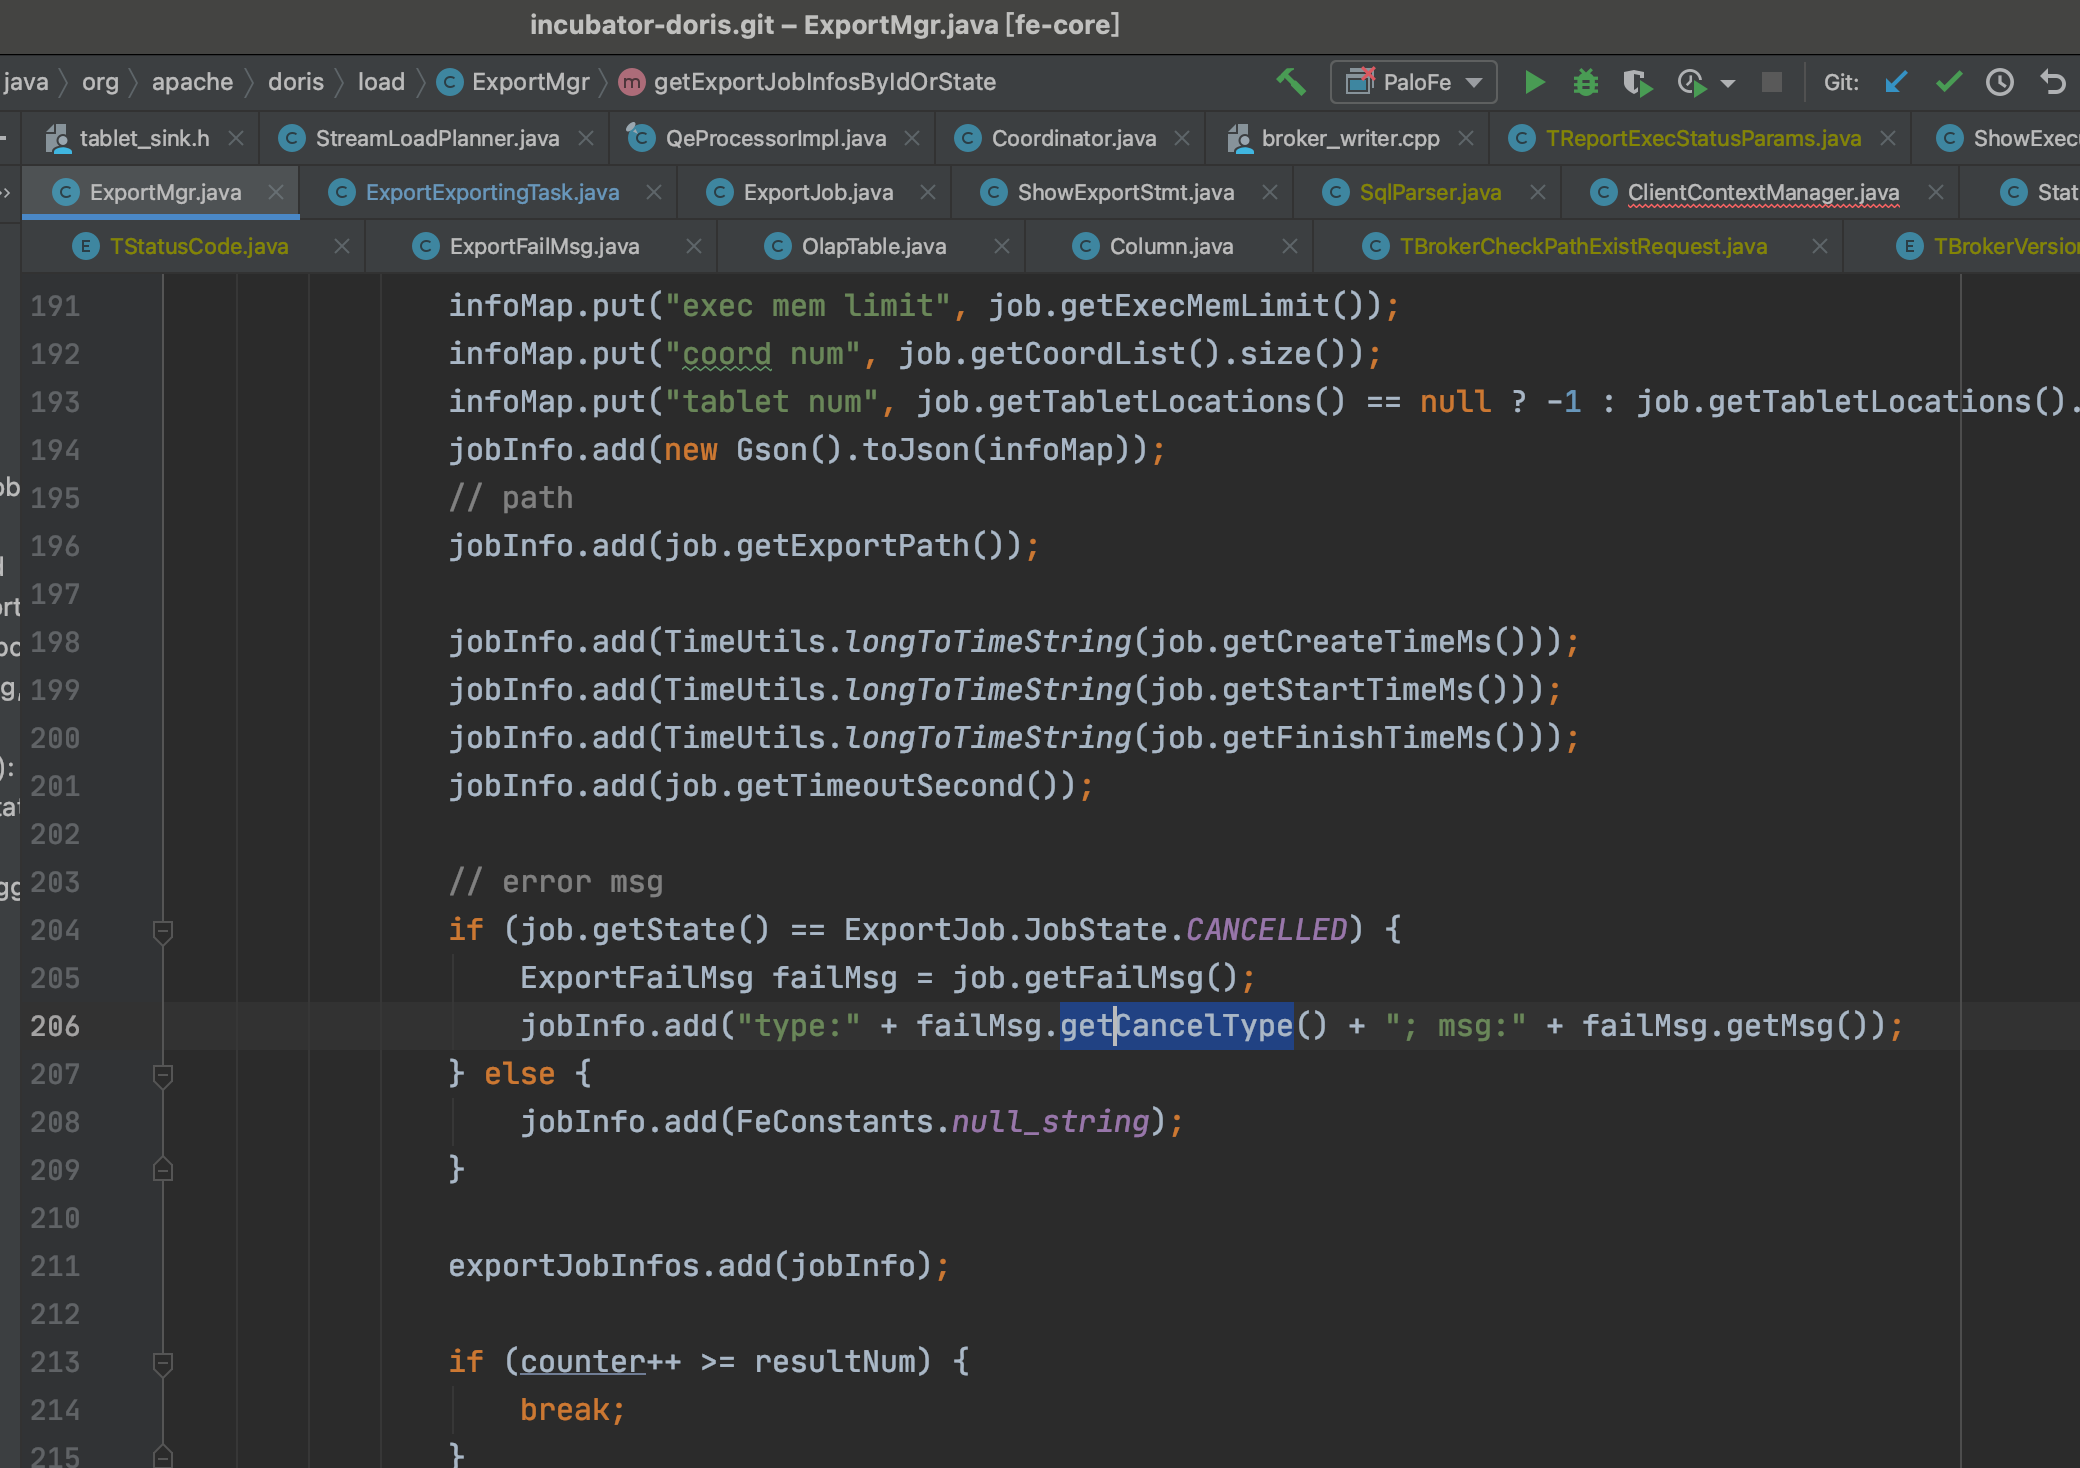Start debugging with the bug icon
The height and width of the screenshot is (1468, 2080).
pyautogui.click(x=1585, y=82)
